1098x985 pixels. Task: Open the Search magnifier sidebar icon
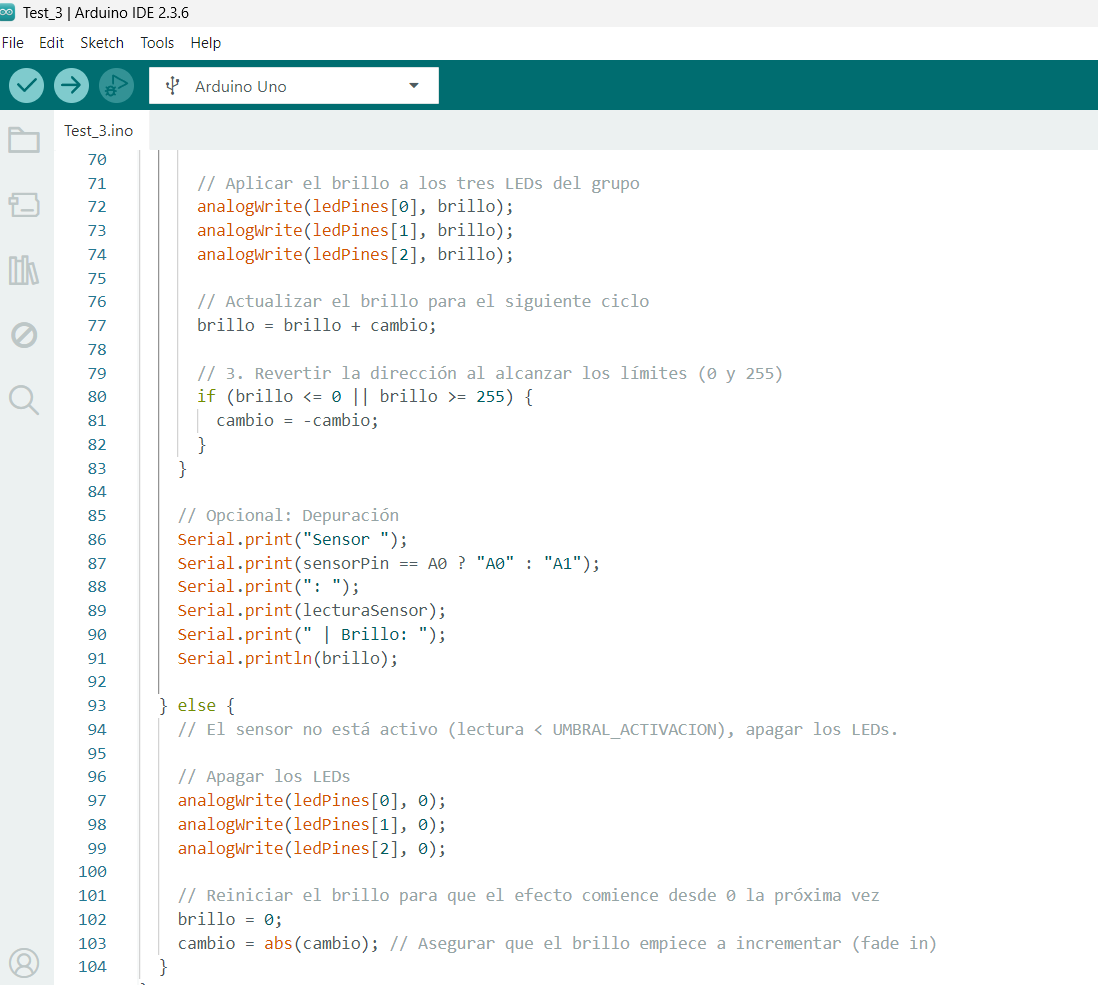[24, 400]
